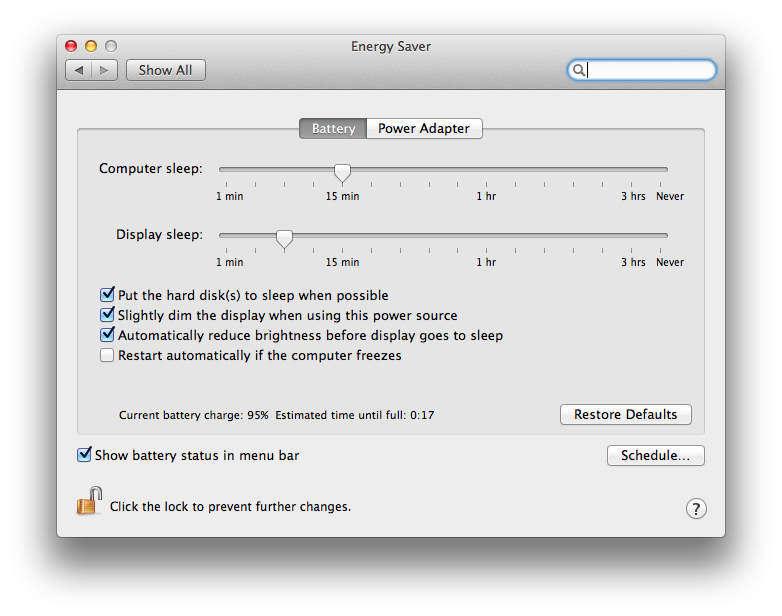Image resolution: width=782 pixels, height=616 pixels.
Task: Toggle Show battery status in menu bar
Action: tap(84, 454)
